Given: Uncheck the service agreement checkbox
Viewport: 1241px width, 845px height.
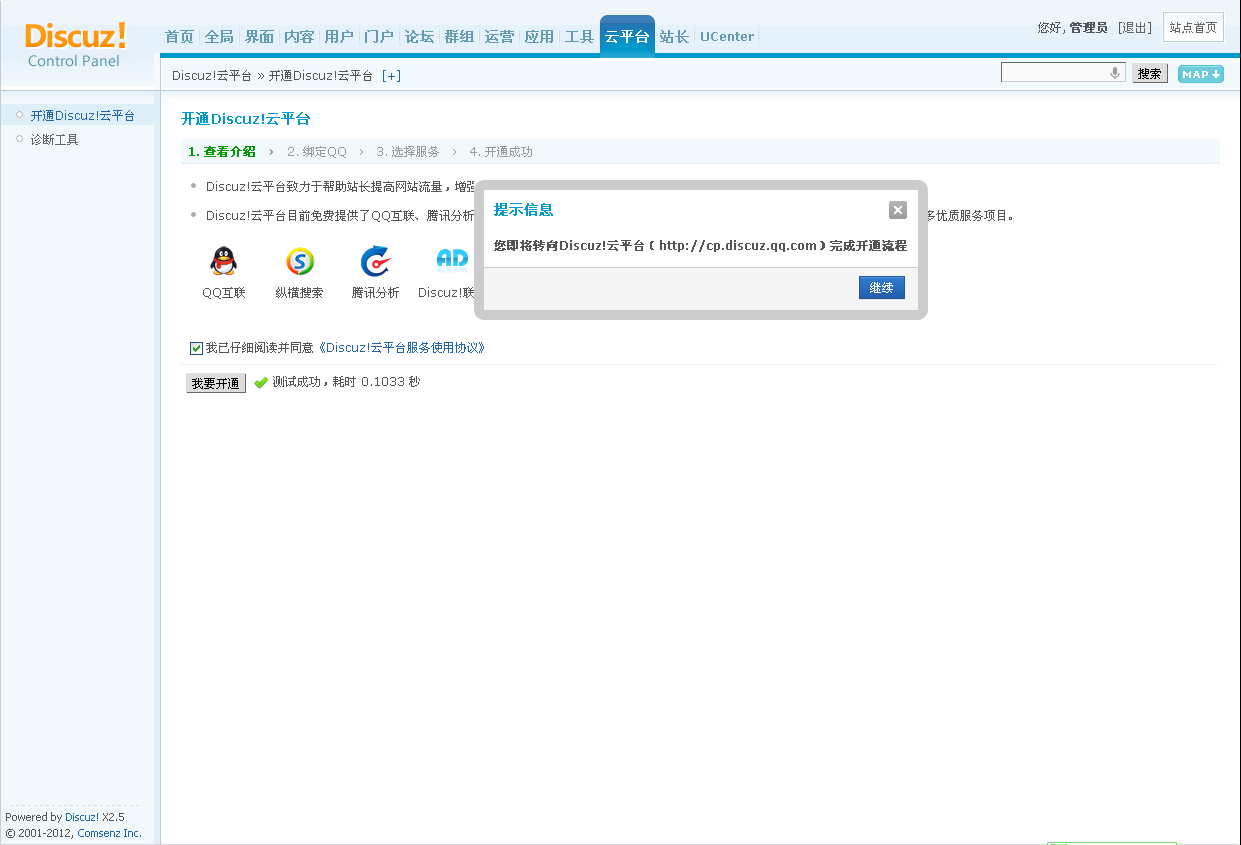Looking at the screenshot, I should pos(196,348).
